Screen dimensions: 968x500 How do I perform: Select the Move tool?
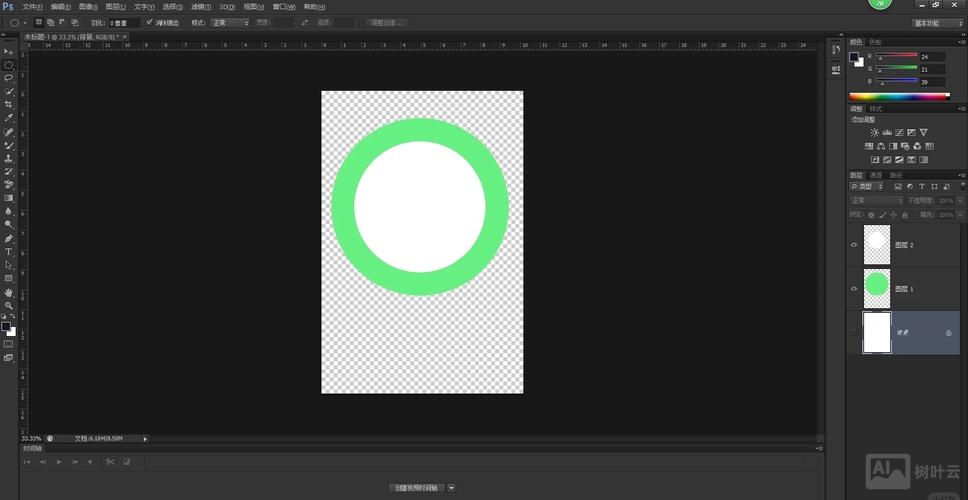(9, 52)
